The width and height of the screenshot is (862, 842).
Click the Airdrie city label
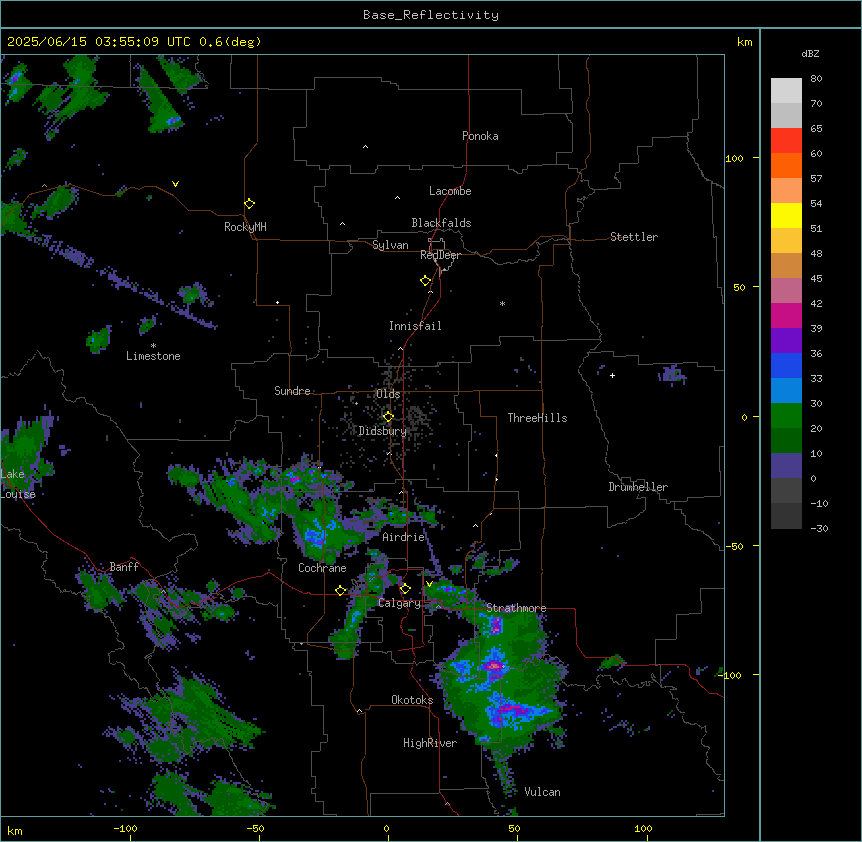point(404,537)
